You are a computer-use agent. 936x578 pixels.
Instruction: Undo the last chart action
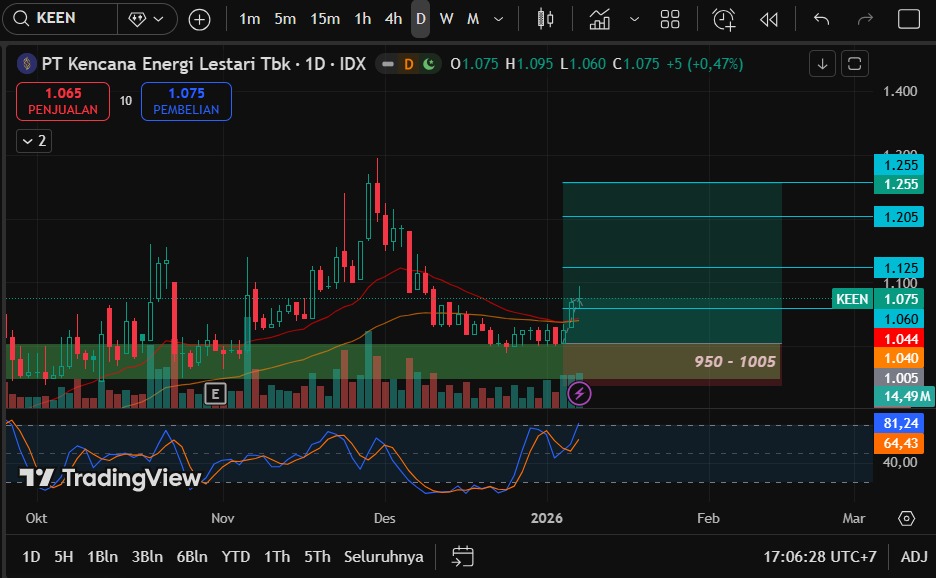[821, 19]
